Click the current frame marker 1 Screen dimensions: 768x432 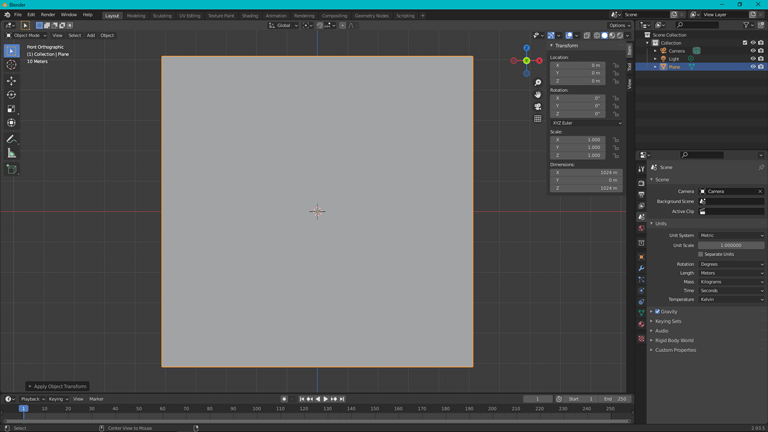23,408
